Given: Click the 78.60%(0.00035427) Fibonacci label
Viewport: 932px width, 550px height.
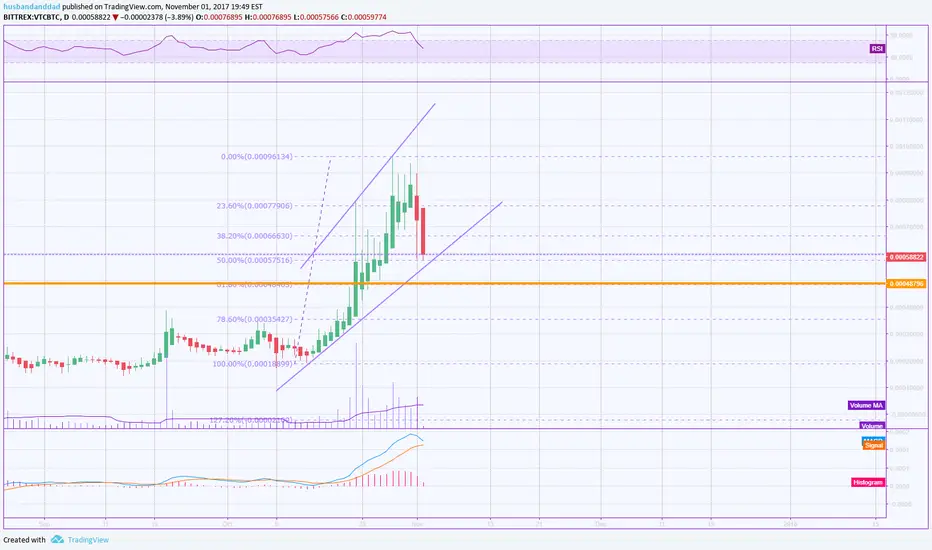Looking at the screenshot, I should tap(254, 319).
